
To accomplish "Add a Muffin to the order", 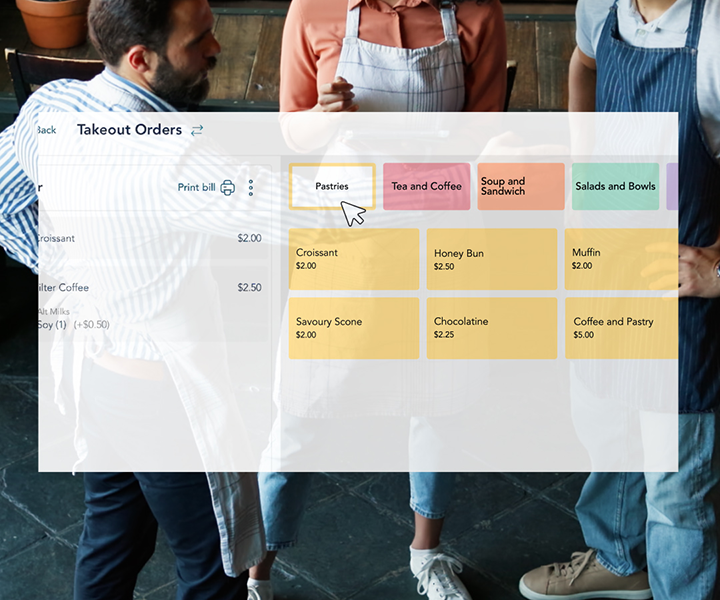I will (621, 259).
